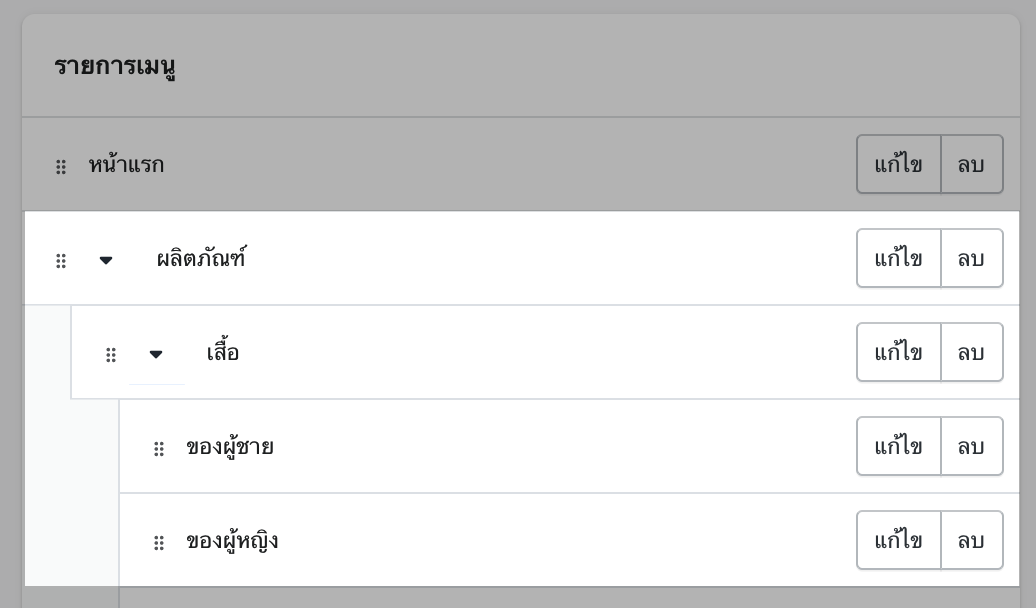Click the drag handle of เสื้อ
The width and height of the screenshot is (1036, 608).
111,354
